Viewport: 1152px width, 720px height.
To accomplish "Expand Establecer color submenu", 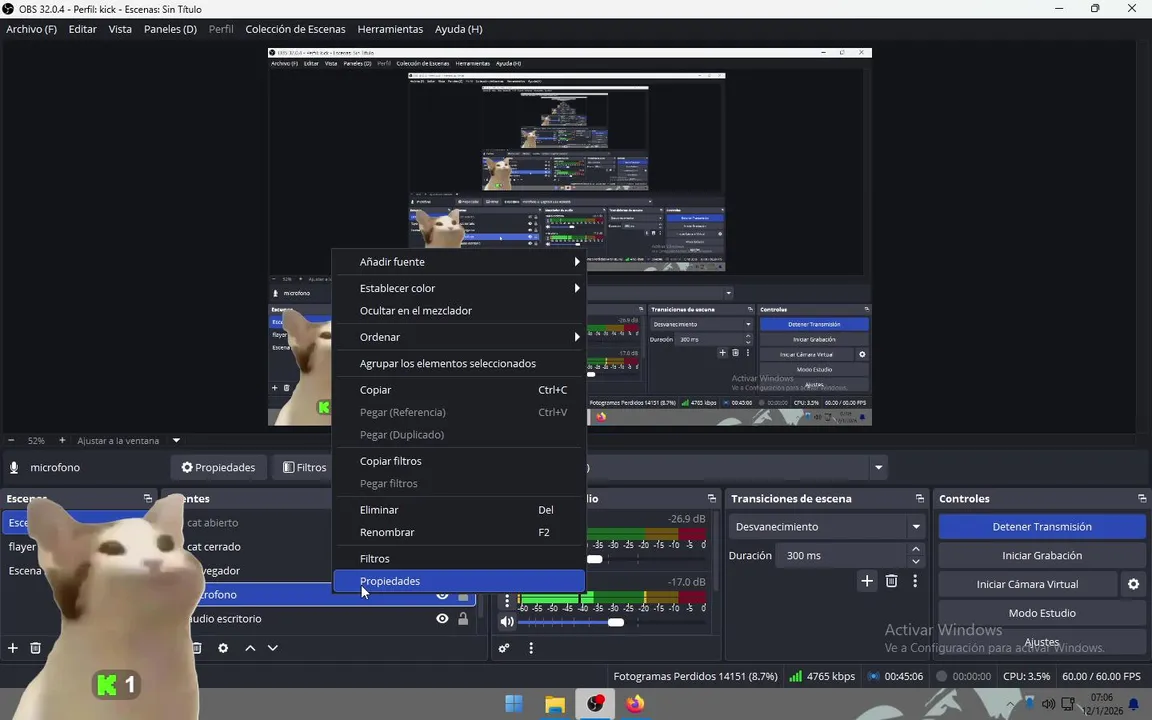I will [459, 288].
